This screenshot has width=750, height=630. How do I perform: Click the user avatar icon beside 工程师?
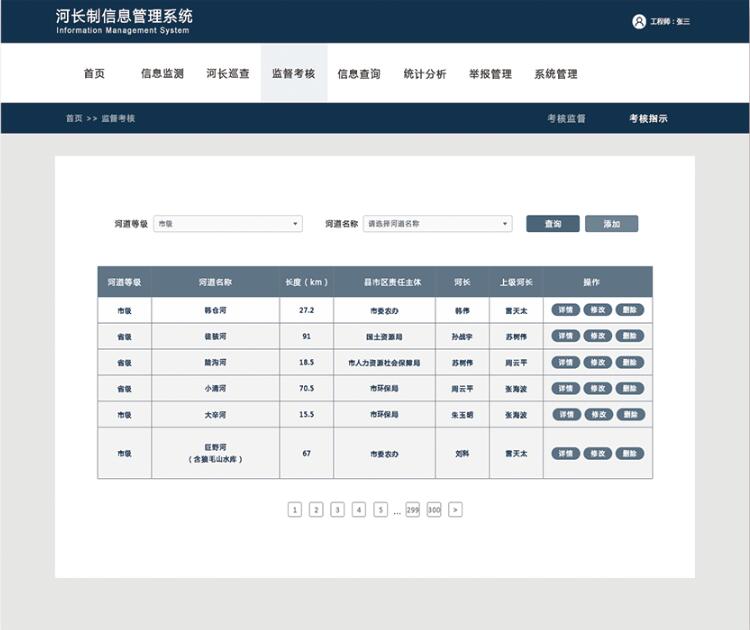pos(639,21)
